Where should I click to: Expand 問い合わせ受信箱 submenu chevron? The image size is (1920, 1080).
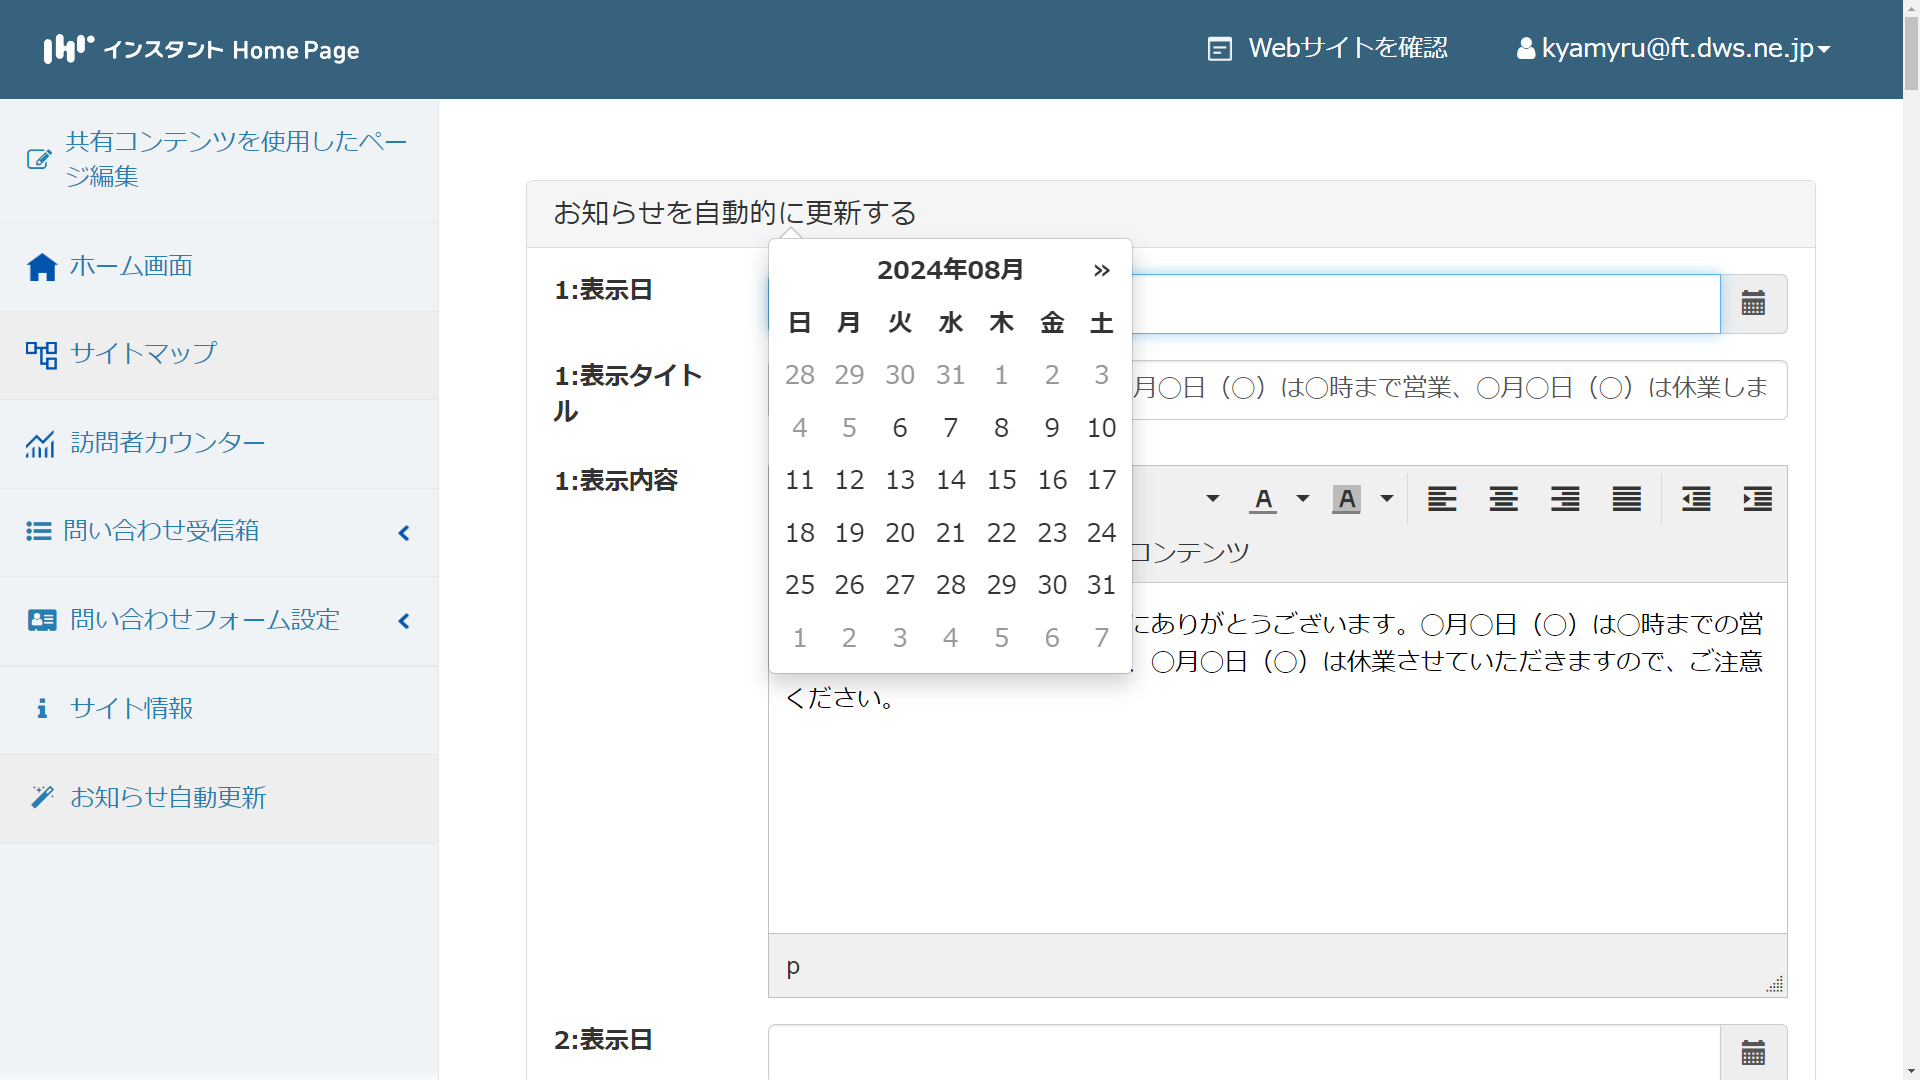click(404, 533)
